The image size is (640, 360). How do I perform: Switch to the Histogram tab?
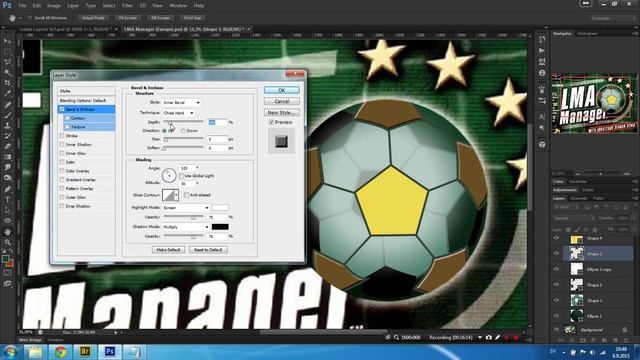tap(587, 33)
